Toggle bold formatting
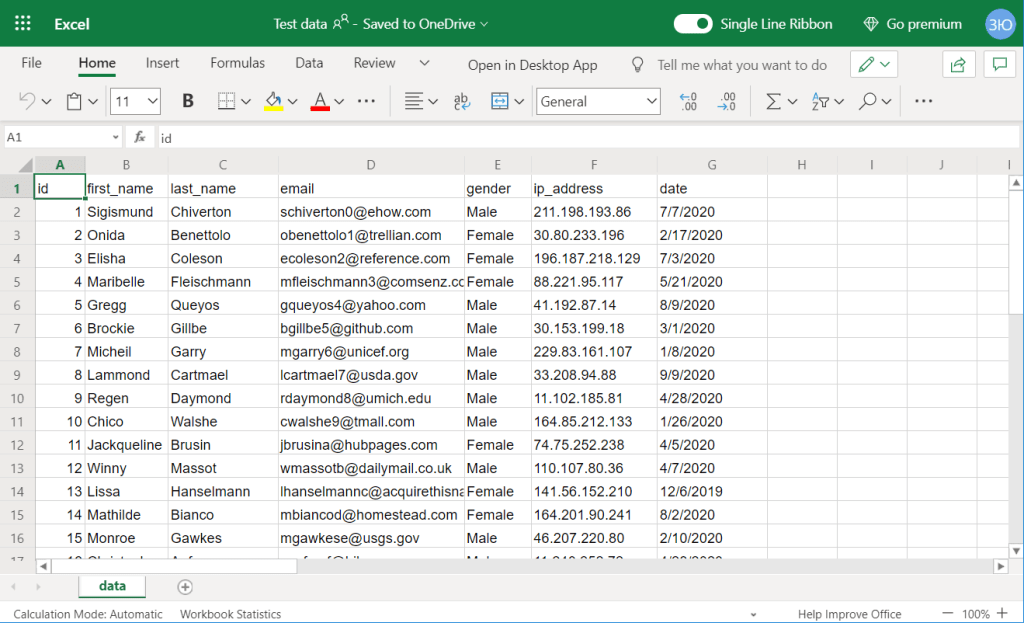Viewport: 1024px width, 623px height. click(x=187, y=101)
